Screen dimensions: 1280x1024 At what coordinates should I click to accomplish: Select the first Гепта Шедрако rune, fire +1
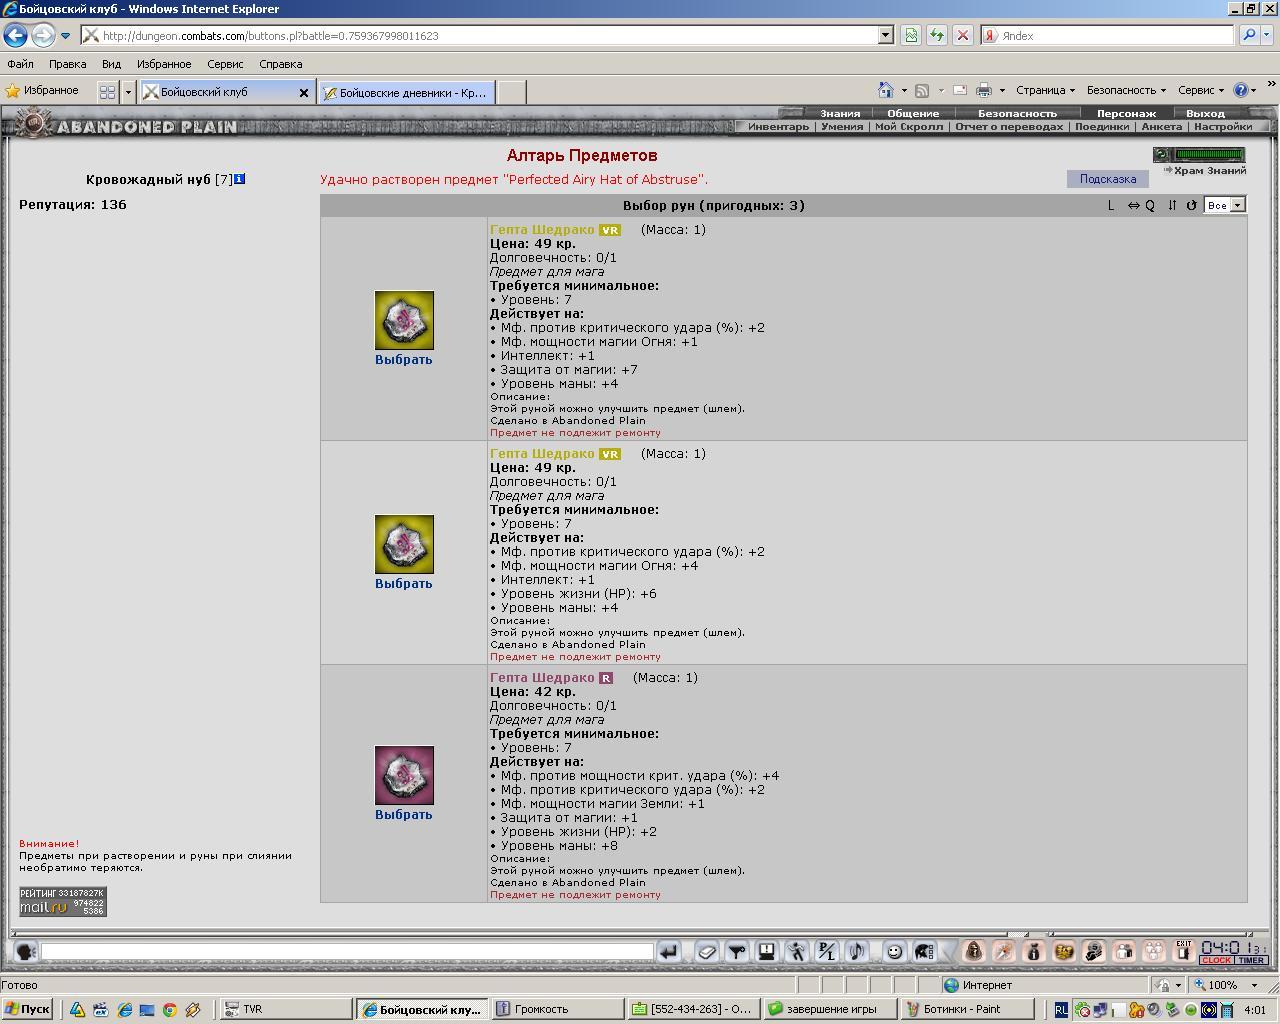(403, 360)
